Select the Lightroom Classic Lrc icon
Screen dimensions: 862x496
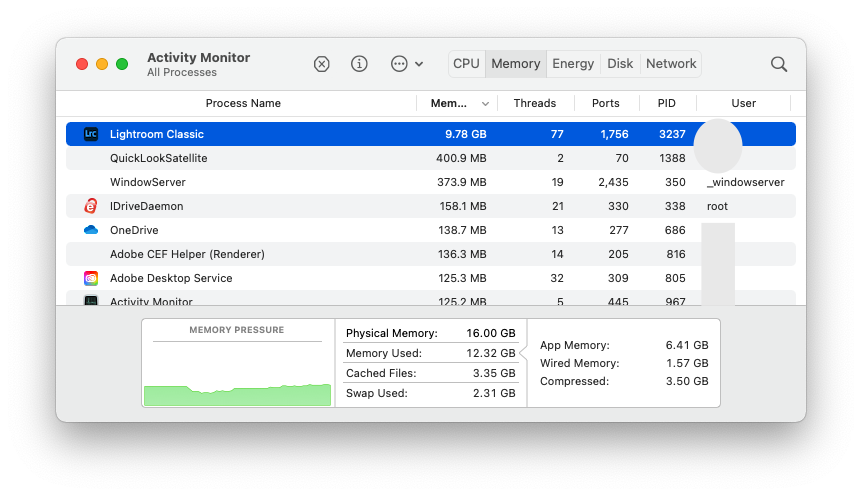point(91,134)
